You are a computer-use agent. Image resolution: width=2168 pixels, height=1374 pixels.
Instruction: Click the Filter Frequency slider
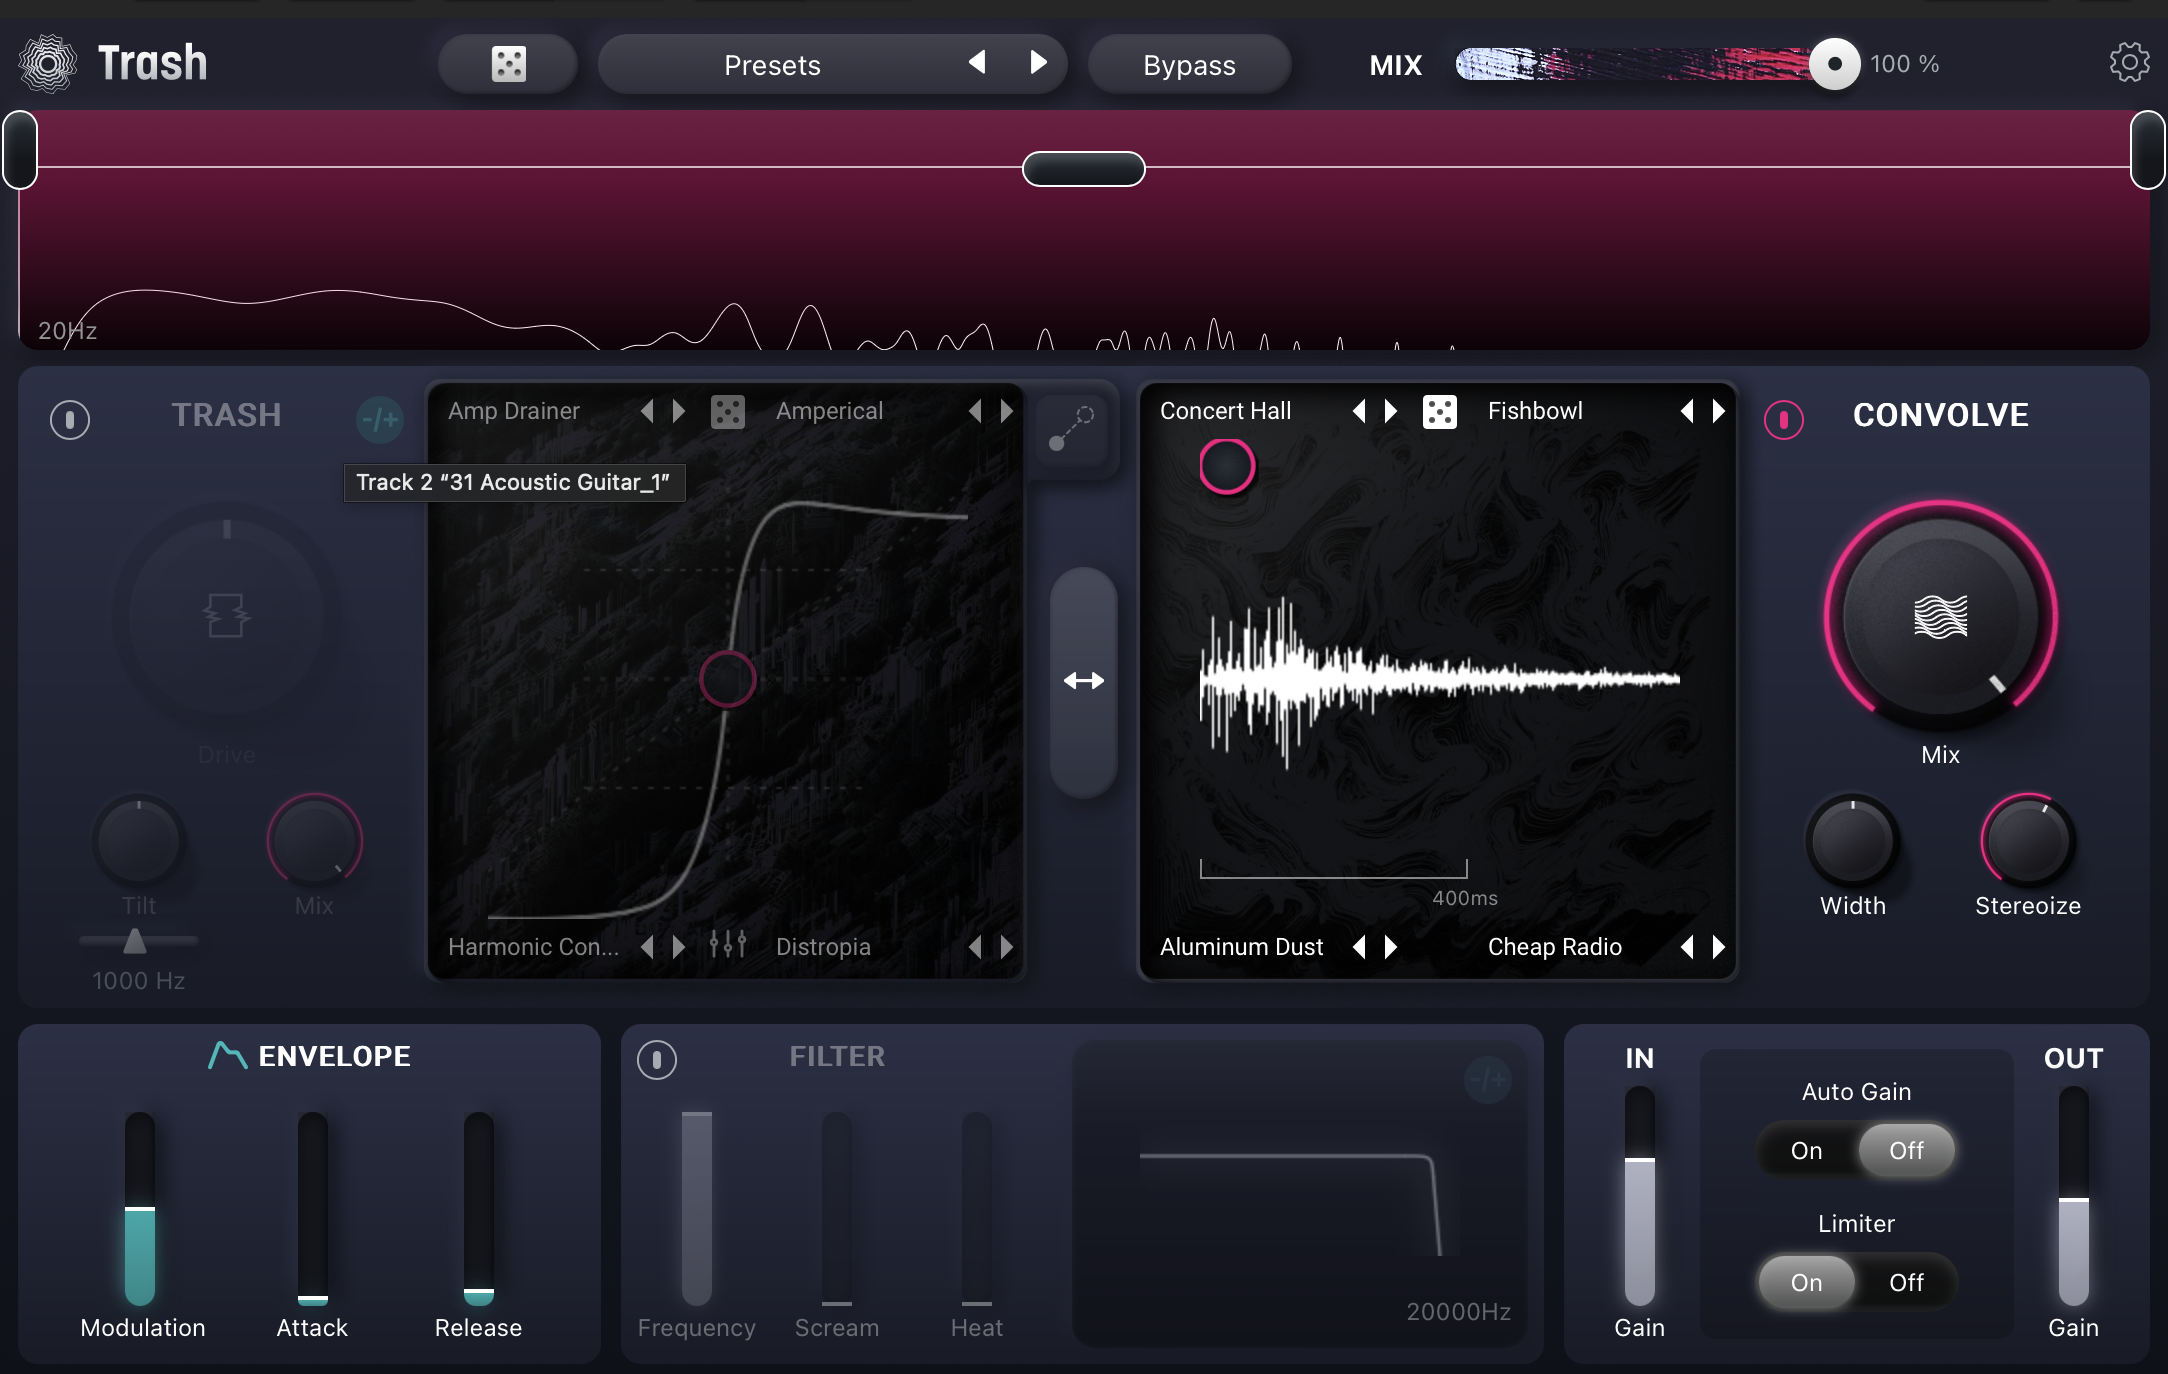click(x=697, y=1208)
